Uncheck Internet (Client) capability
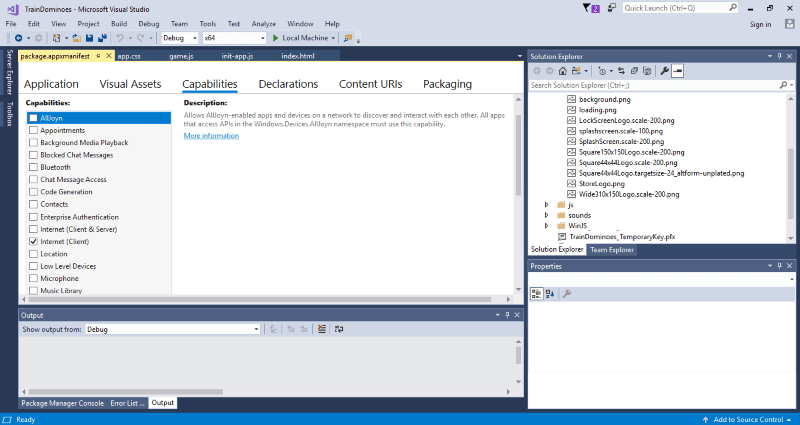The width and height of the screenshot is (800, 425). point(34,241)
